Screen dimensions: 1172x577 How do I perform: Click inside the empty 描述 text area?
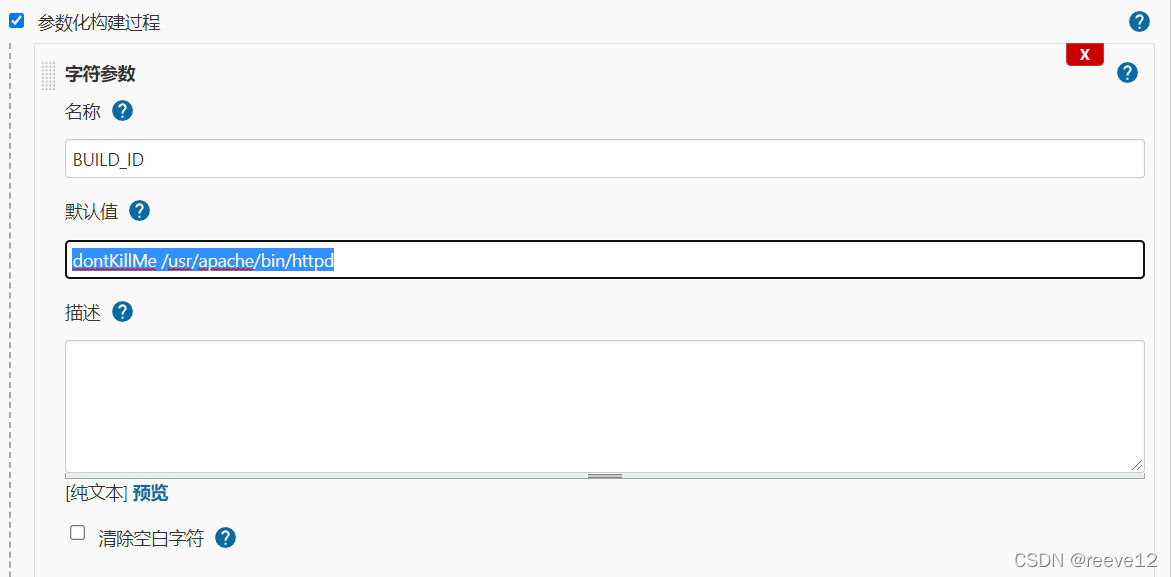[604, 405]
